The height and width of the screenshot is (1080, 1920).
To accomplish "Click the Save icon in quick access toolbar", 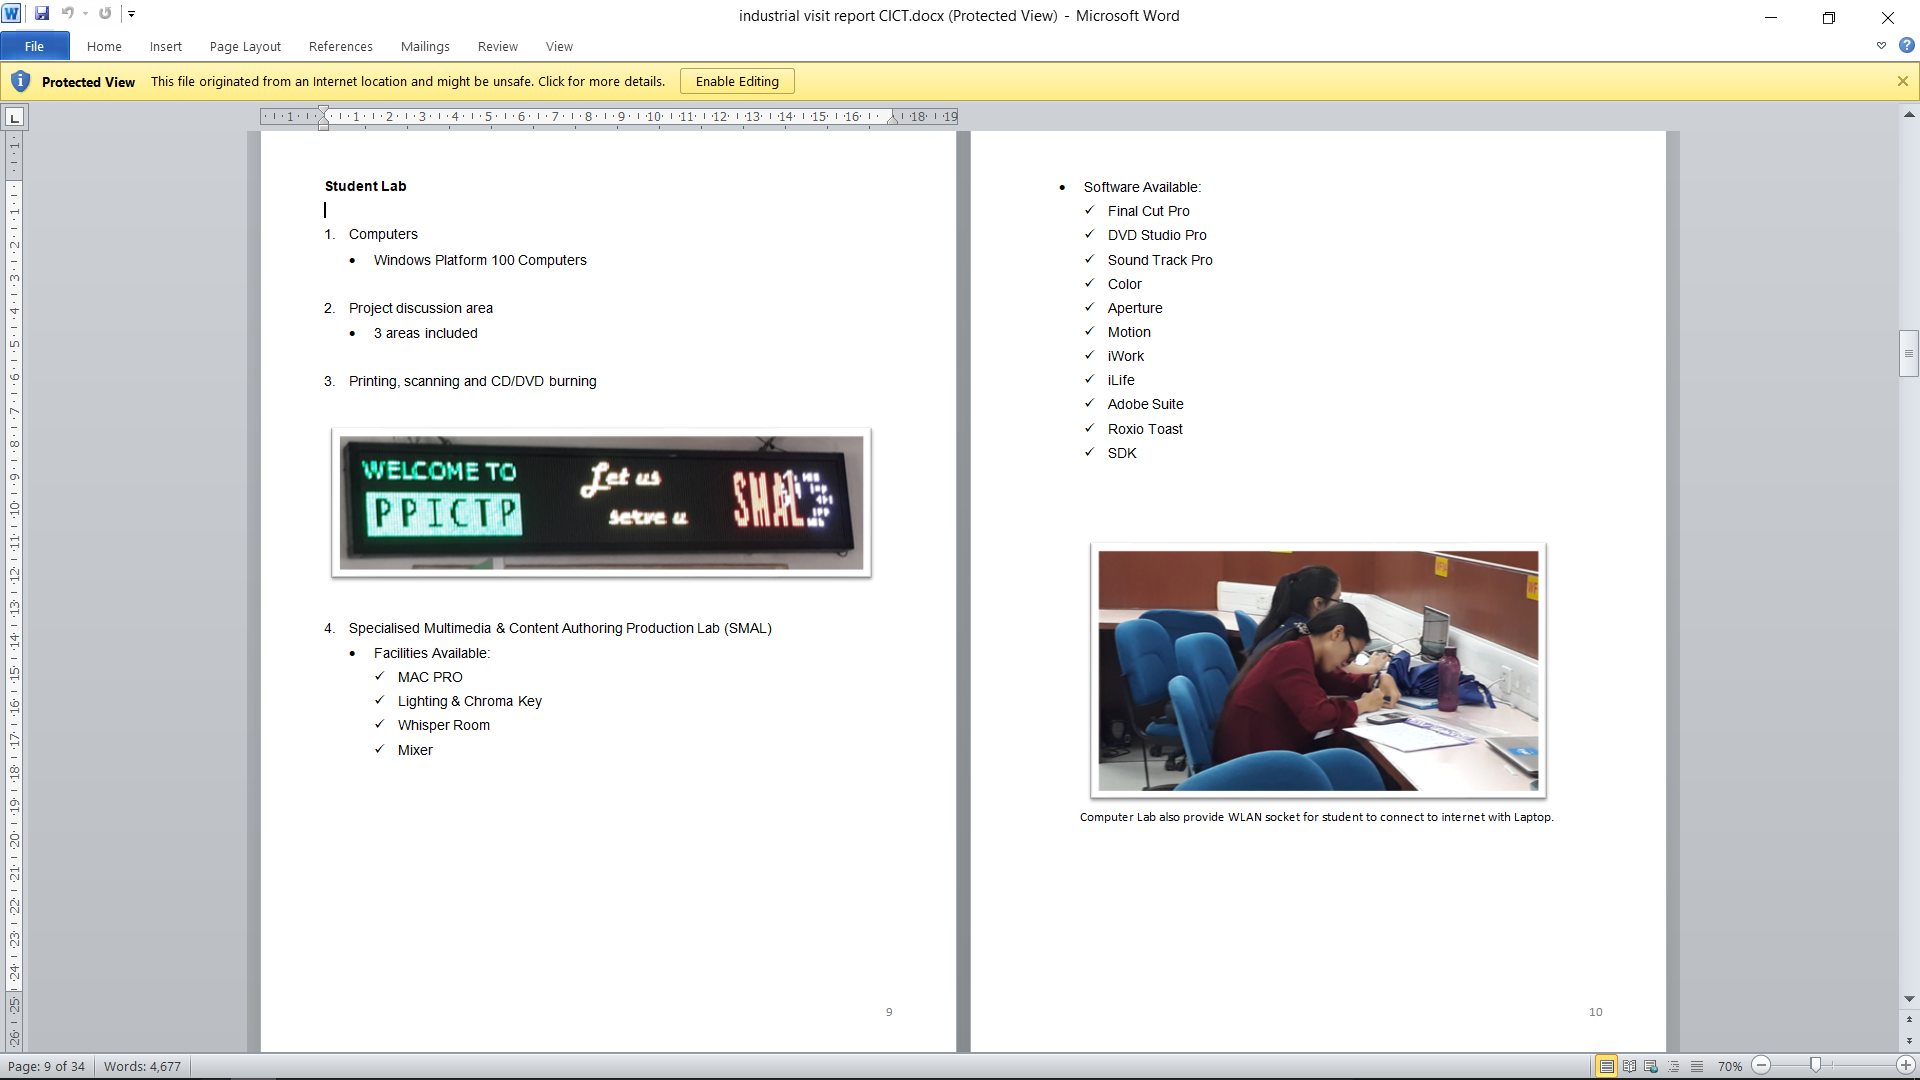I will [42, 14].
